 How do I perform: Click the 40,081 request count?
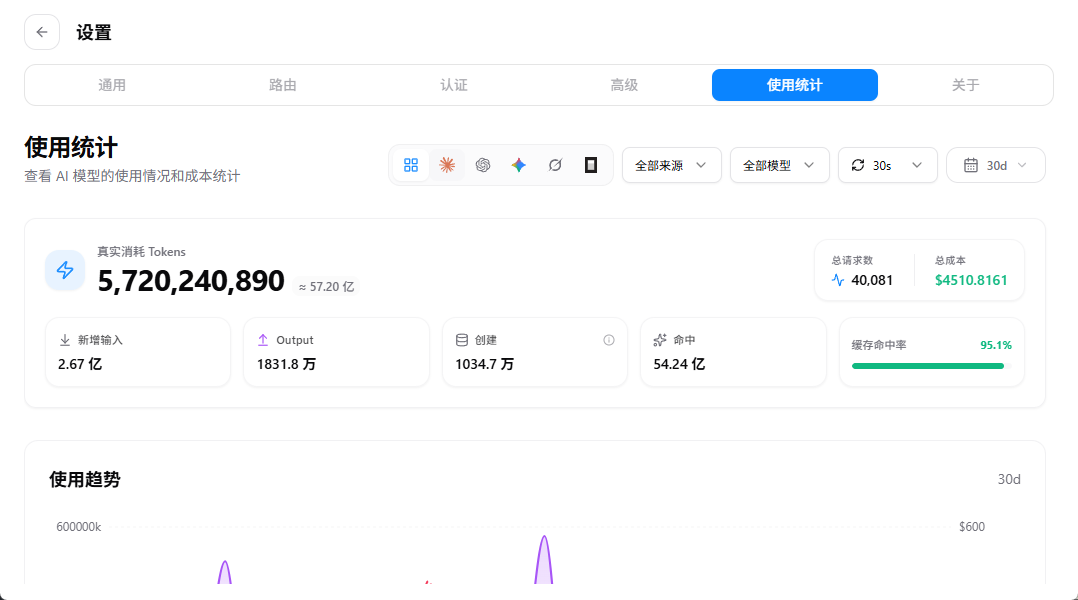[872, 280]
